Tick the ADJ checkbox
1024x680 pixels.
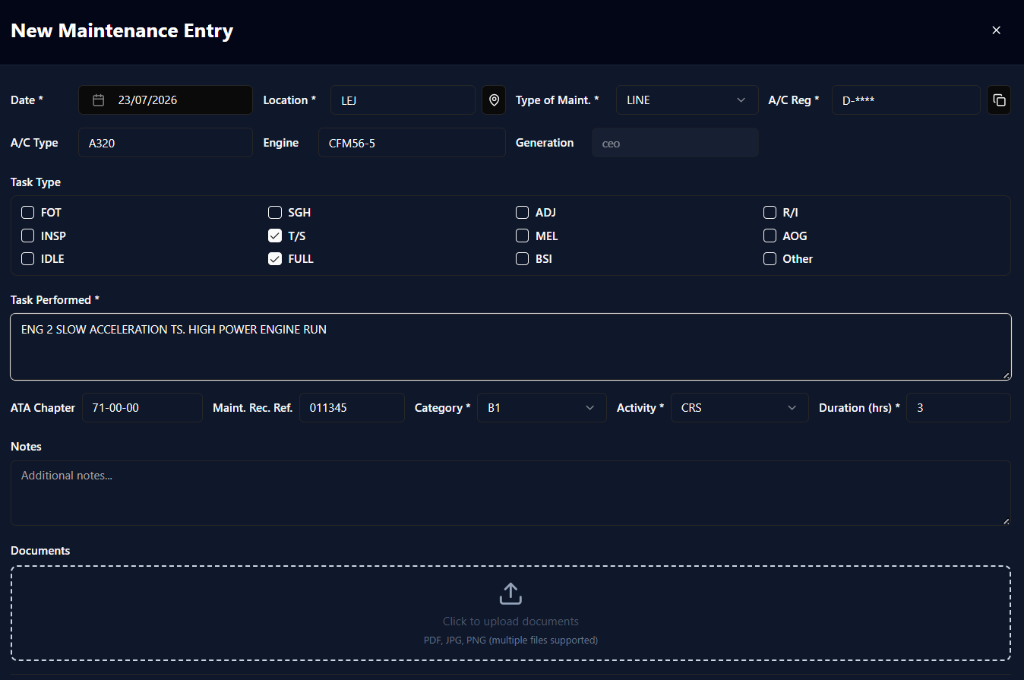522,212
